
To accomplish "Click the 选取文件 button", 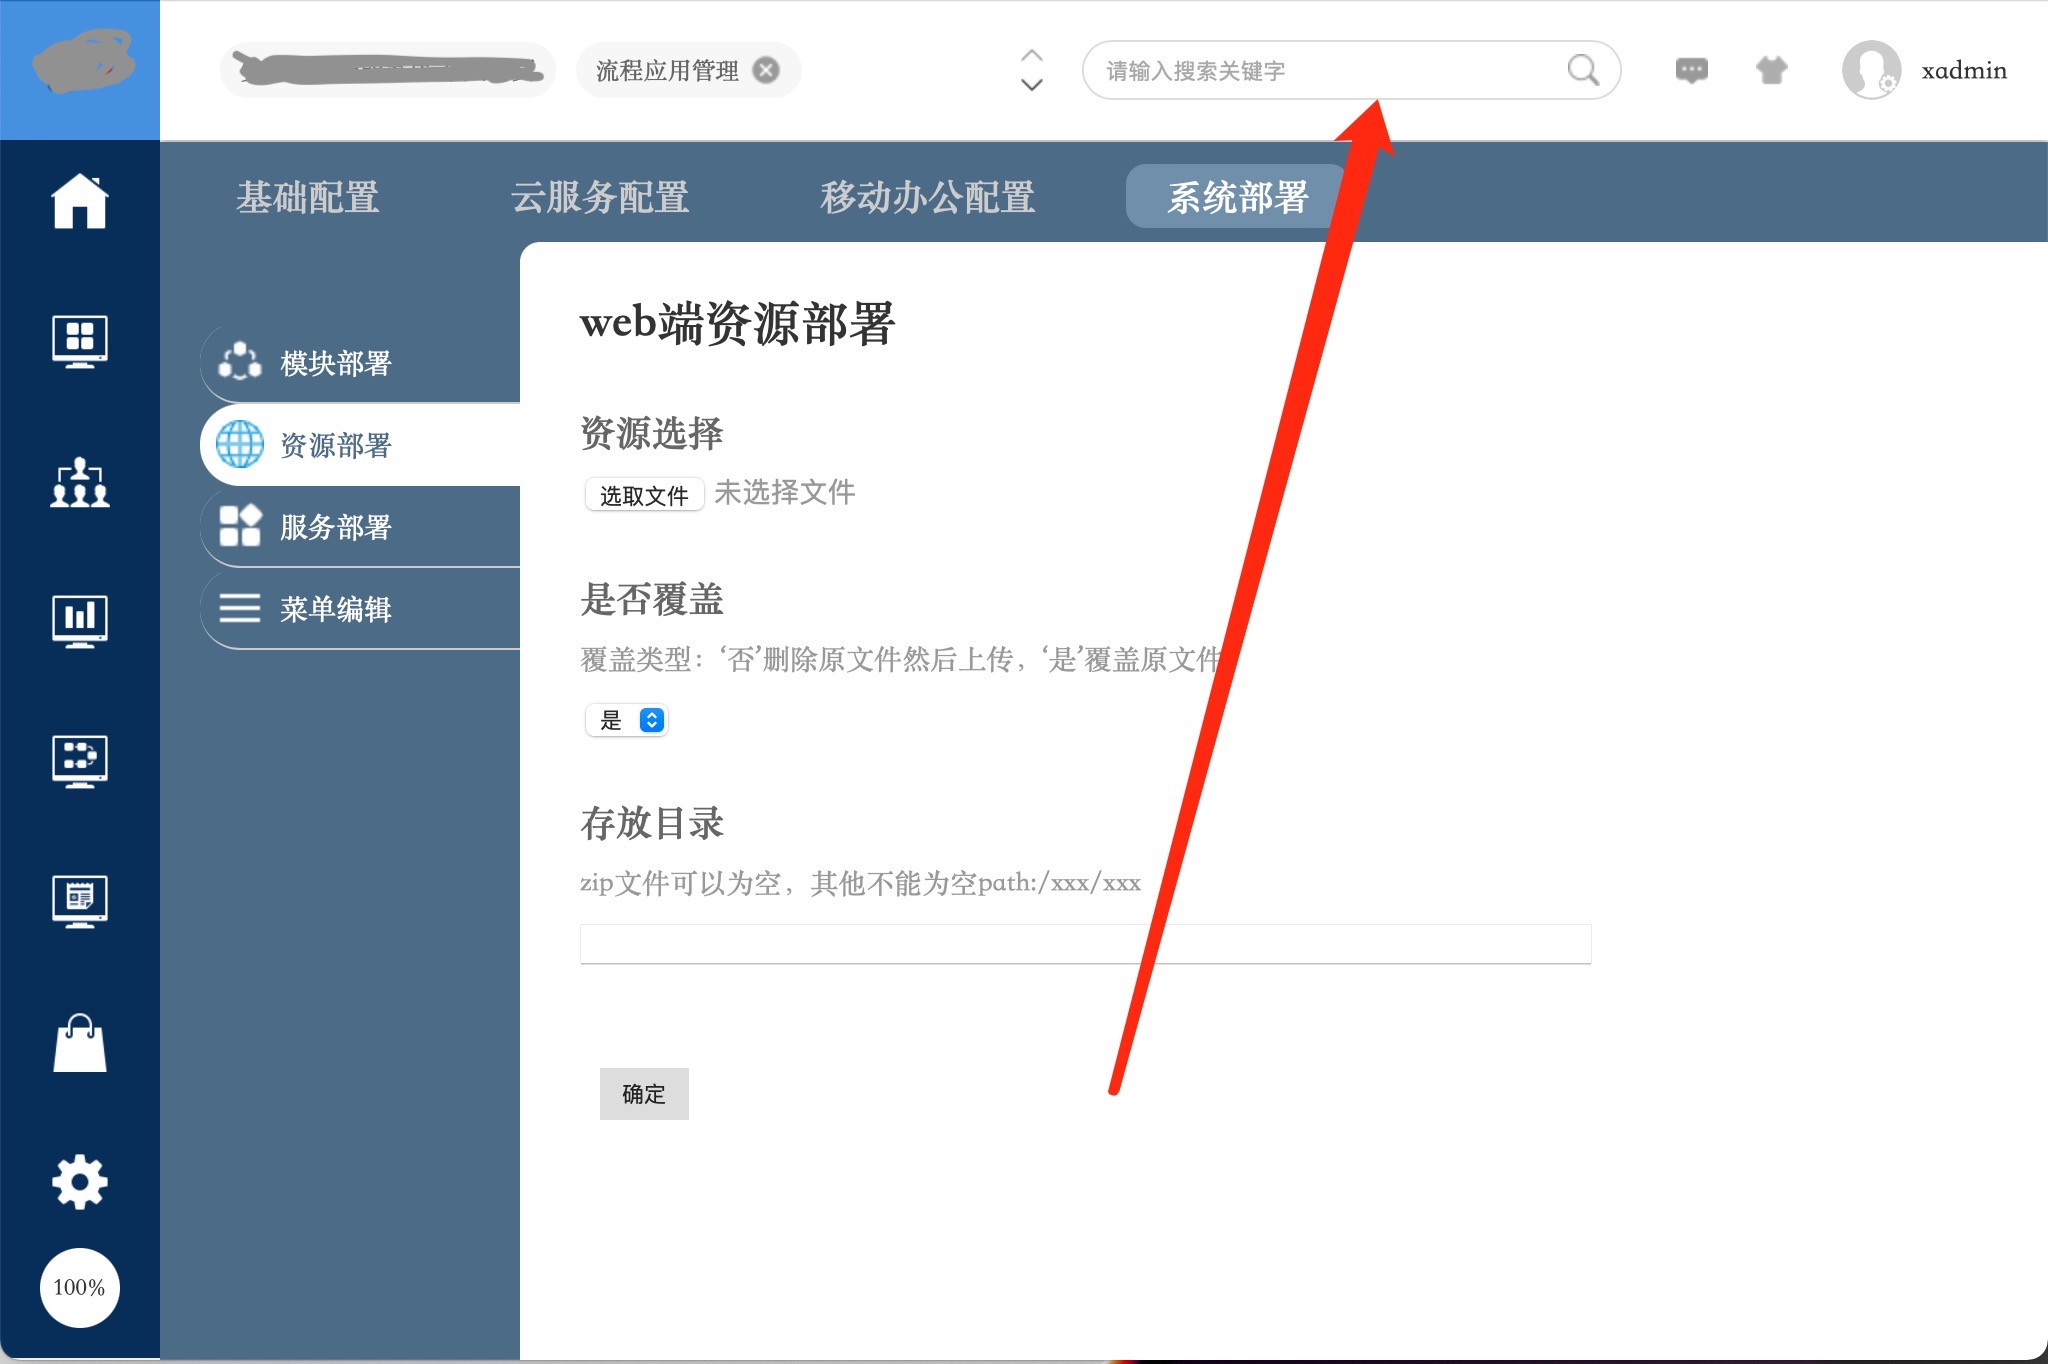I will [644, 495].
